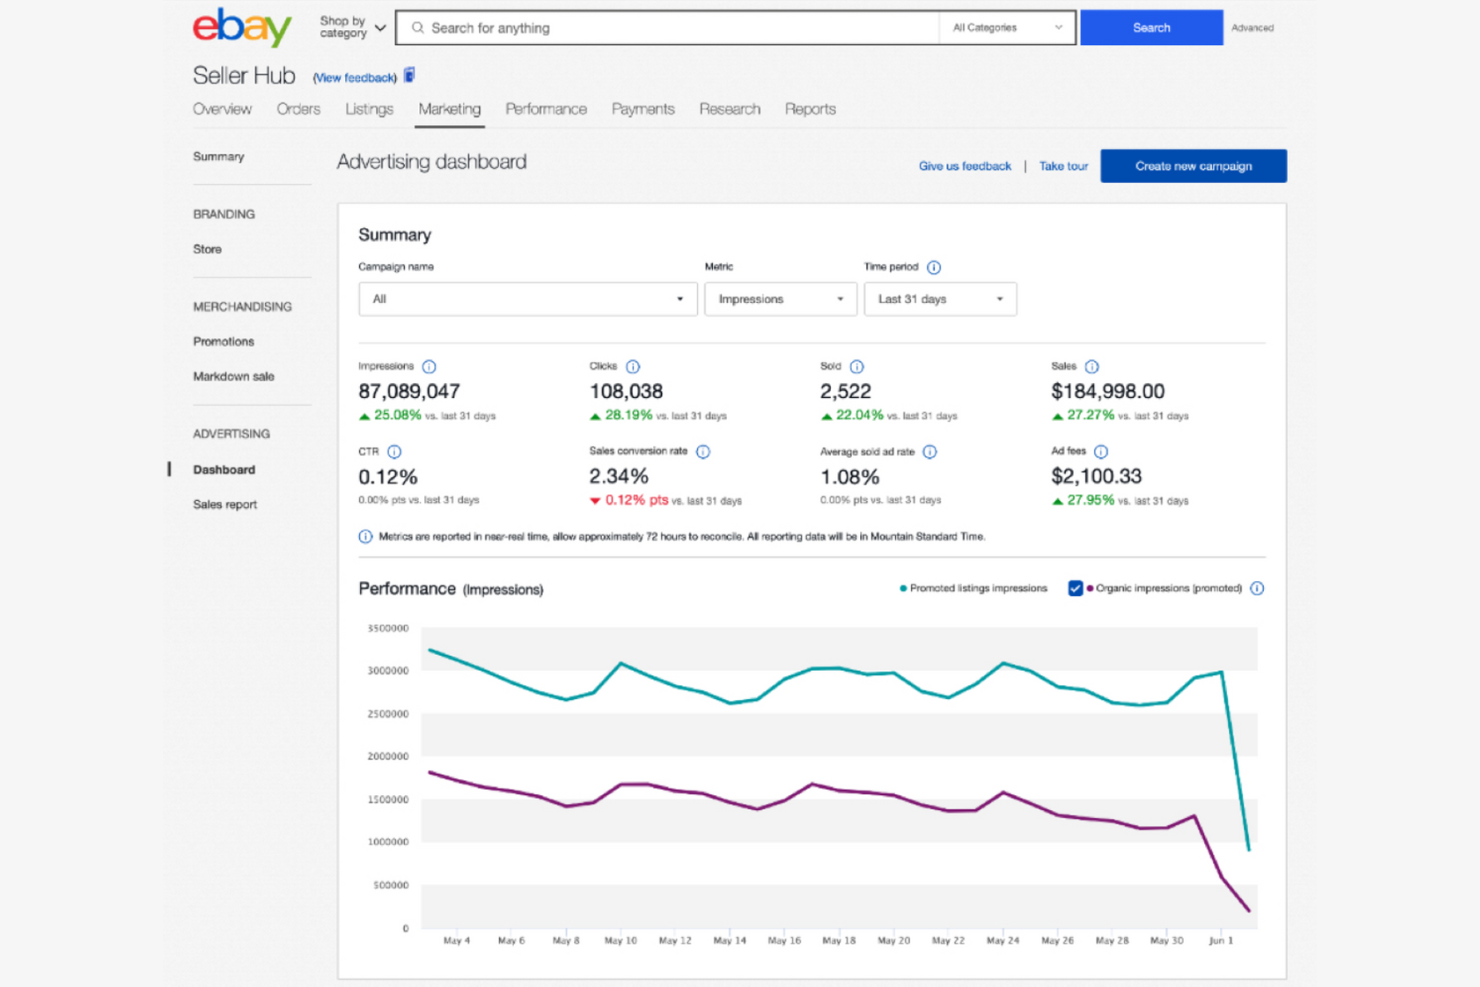Click Create new campaign button
Screen dimensions: 1480x987
(1193, 166)
